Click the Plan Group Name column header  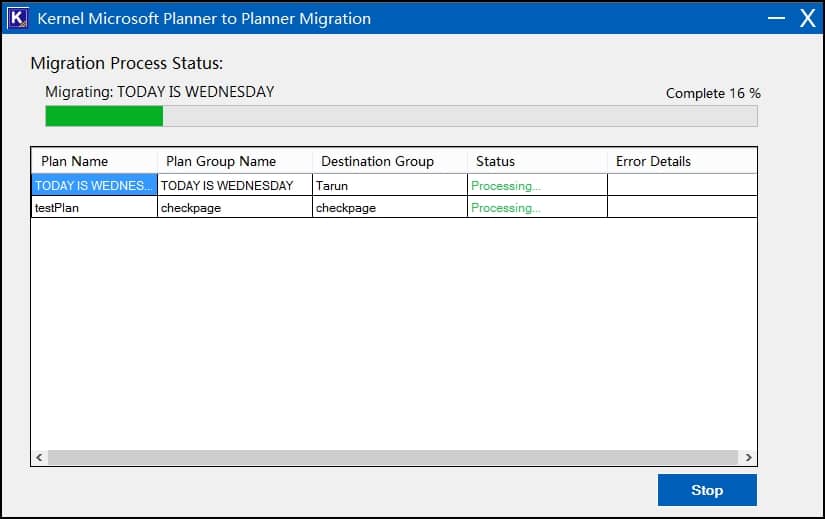pyautogui.click(x=235, y=161)
